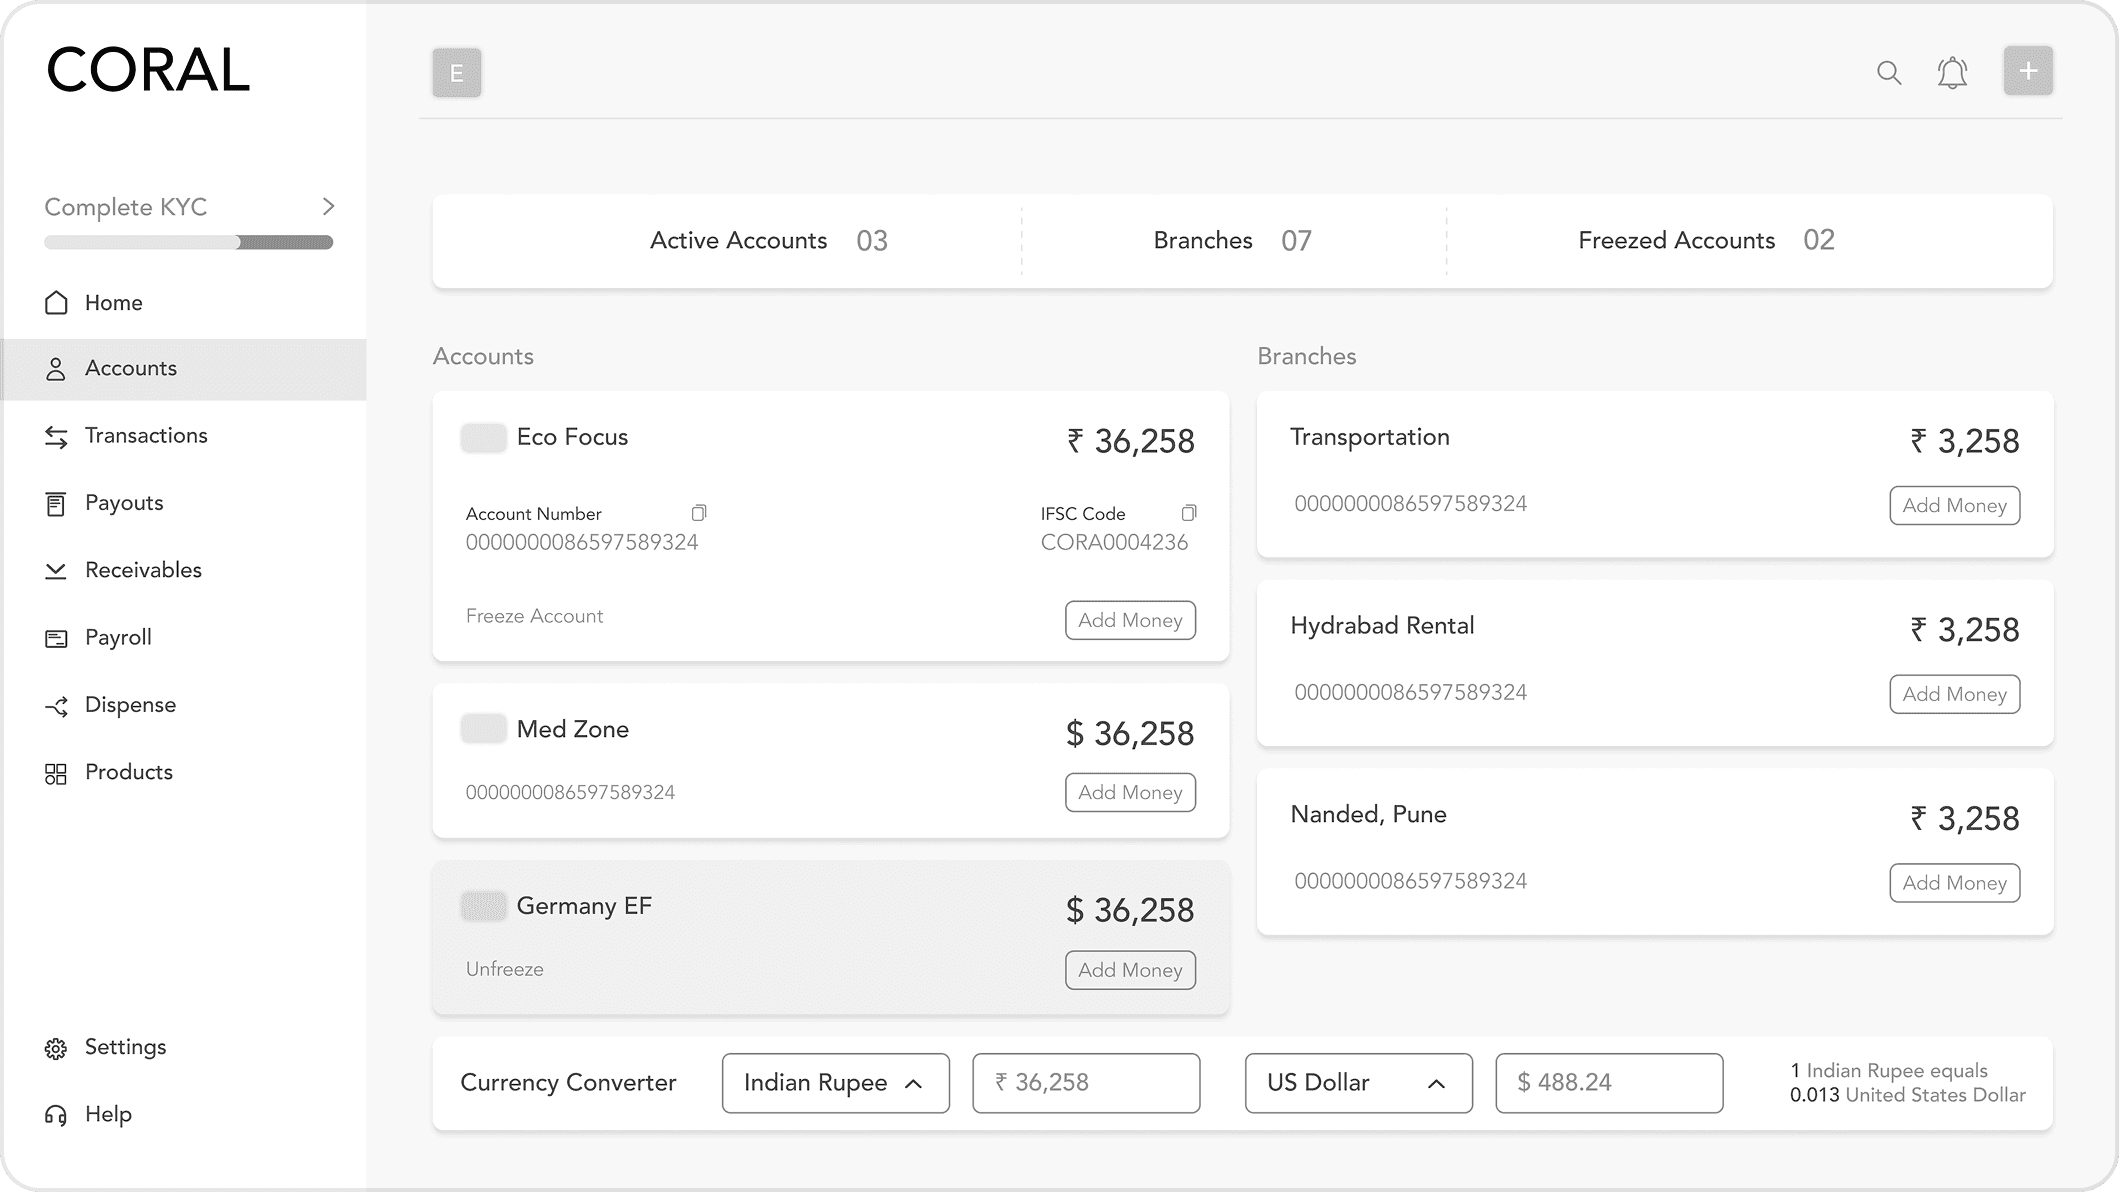The image size is (2120, 1192).
Task: Open Settings from the sidebar
Action: click(125, 1047)
